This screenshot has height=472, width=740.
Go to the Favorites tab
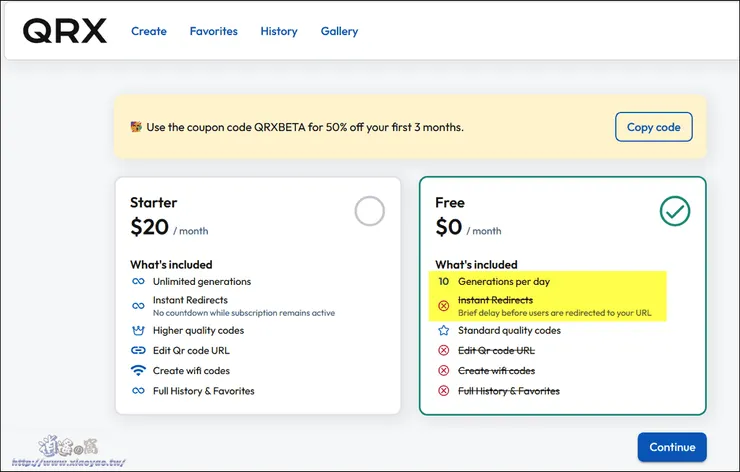(214, 31)
